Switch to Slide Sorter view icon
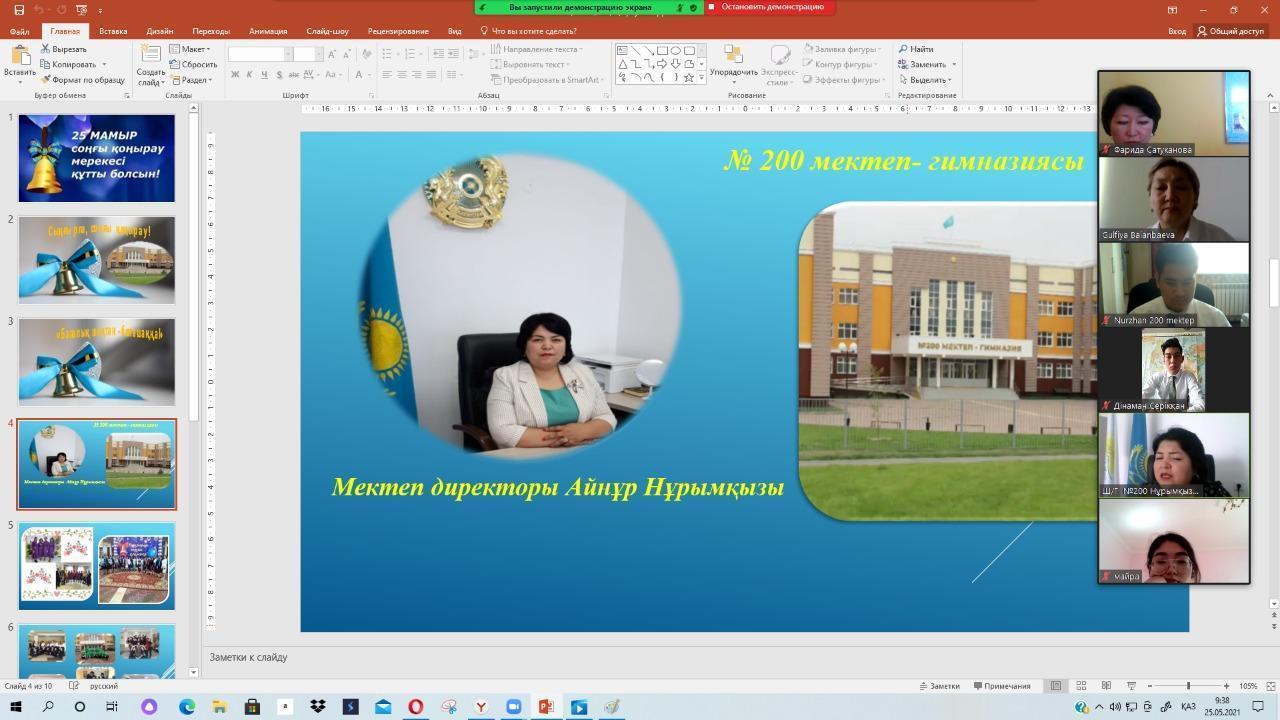The width and height of the screenshot is (1280, 720). pyautogui.click(x=1081, y=686)
